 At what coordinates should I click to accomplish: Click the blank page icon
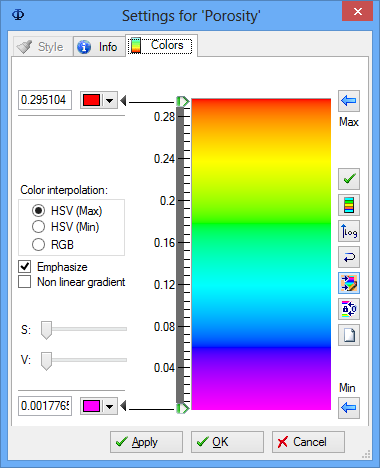[x=349, y=335]
